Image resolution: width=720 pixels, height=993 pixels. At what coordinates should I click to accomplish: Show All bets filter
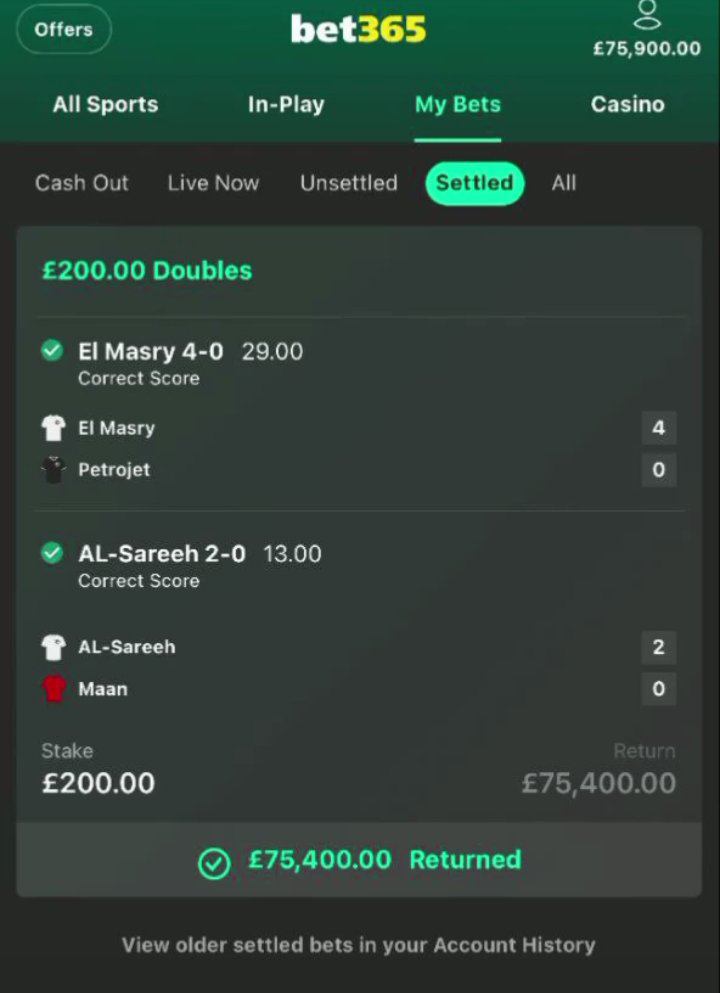564,183
